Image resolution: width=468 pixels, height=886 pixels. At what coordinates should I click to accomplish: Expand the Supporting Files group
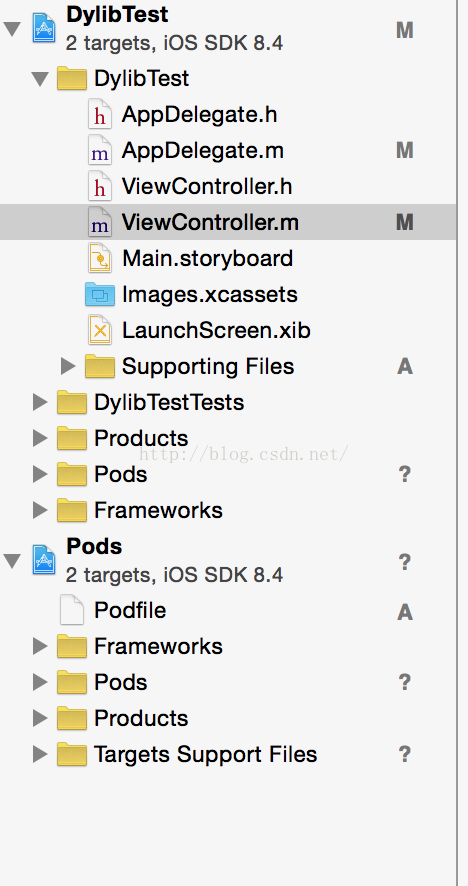[68, 366]
